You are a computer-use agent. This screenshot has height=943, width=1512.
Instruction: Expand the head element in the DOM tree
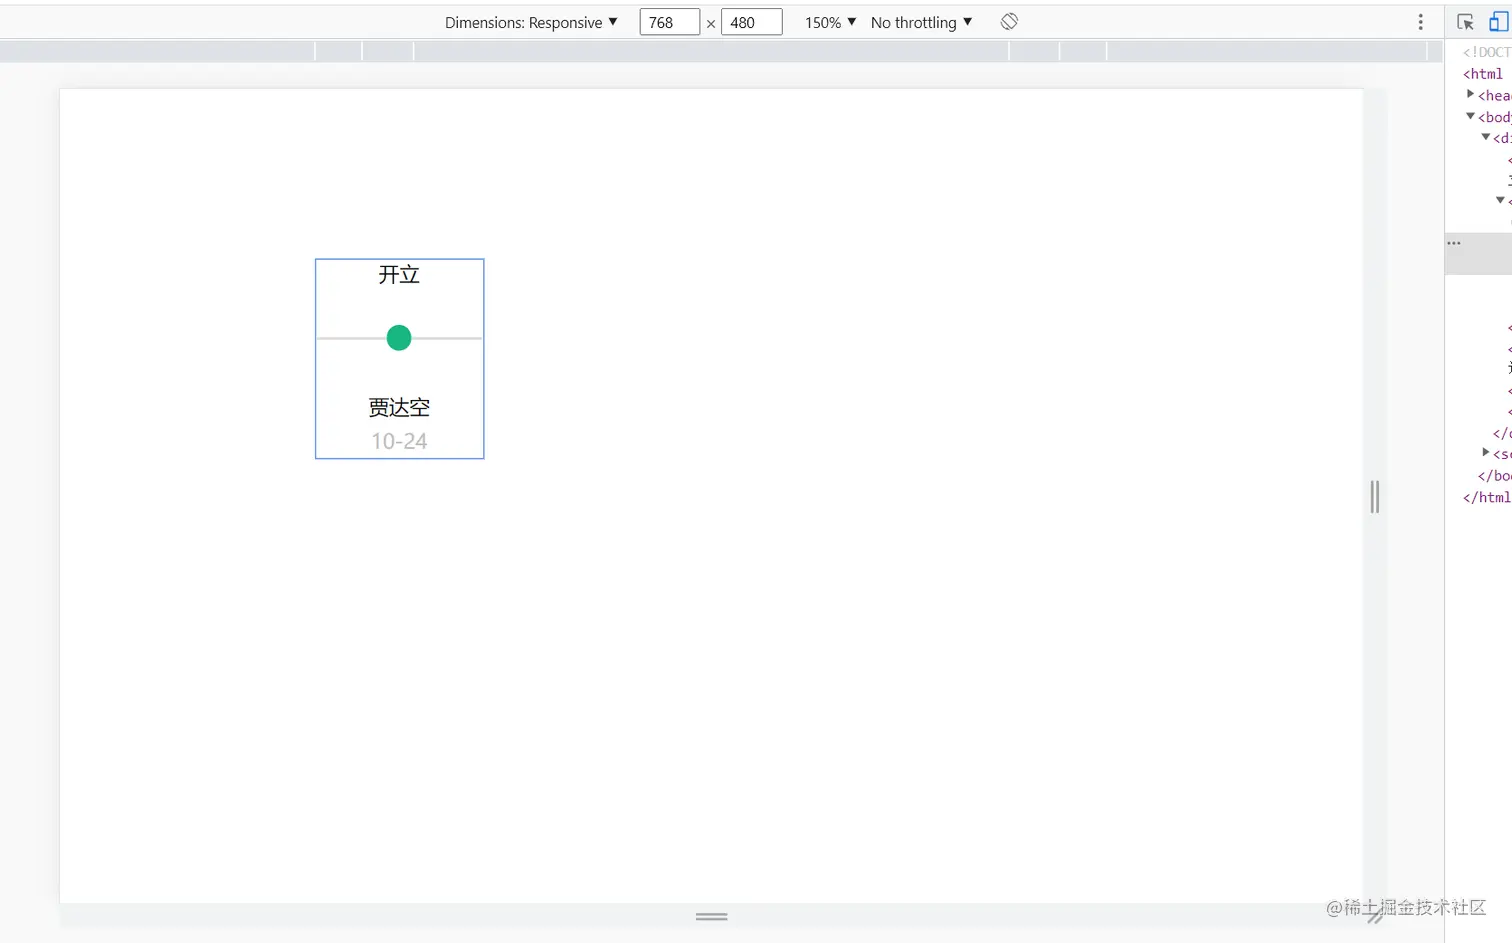1468,94
